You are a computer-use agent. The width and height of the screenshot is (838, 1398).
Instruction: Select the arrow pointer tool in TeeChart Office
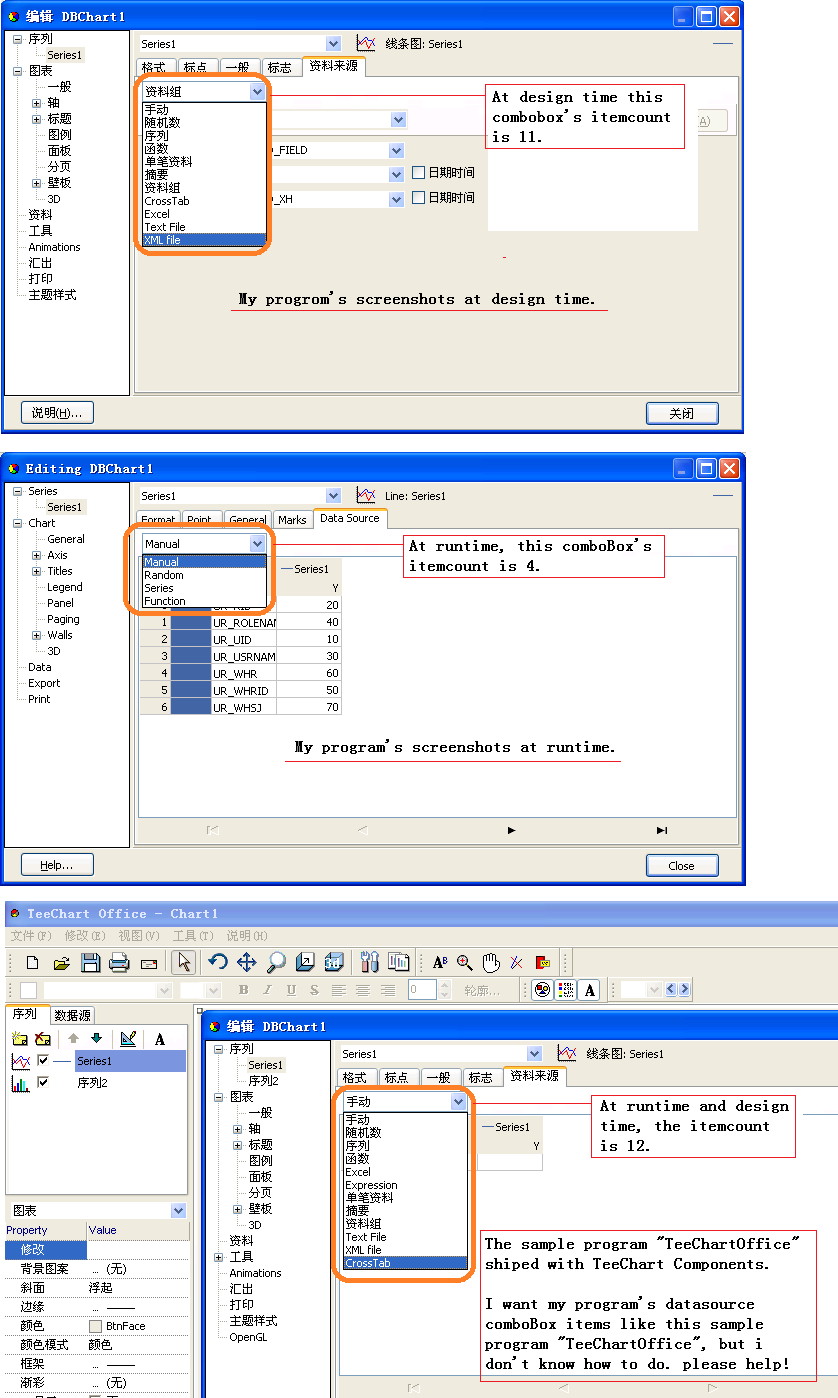click(183, 963)
